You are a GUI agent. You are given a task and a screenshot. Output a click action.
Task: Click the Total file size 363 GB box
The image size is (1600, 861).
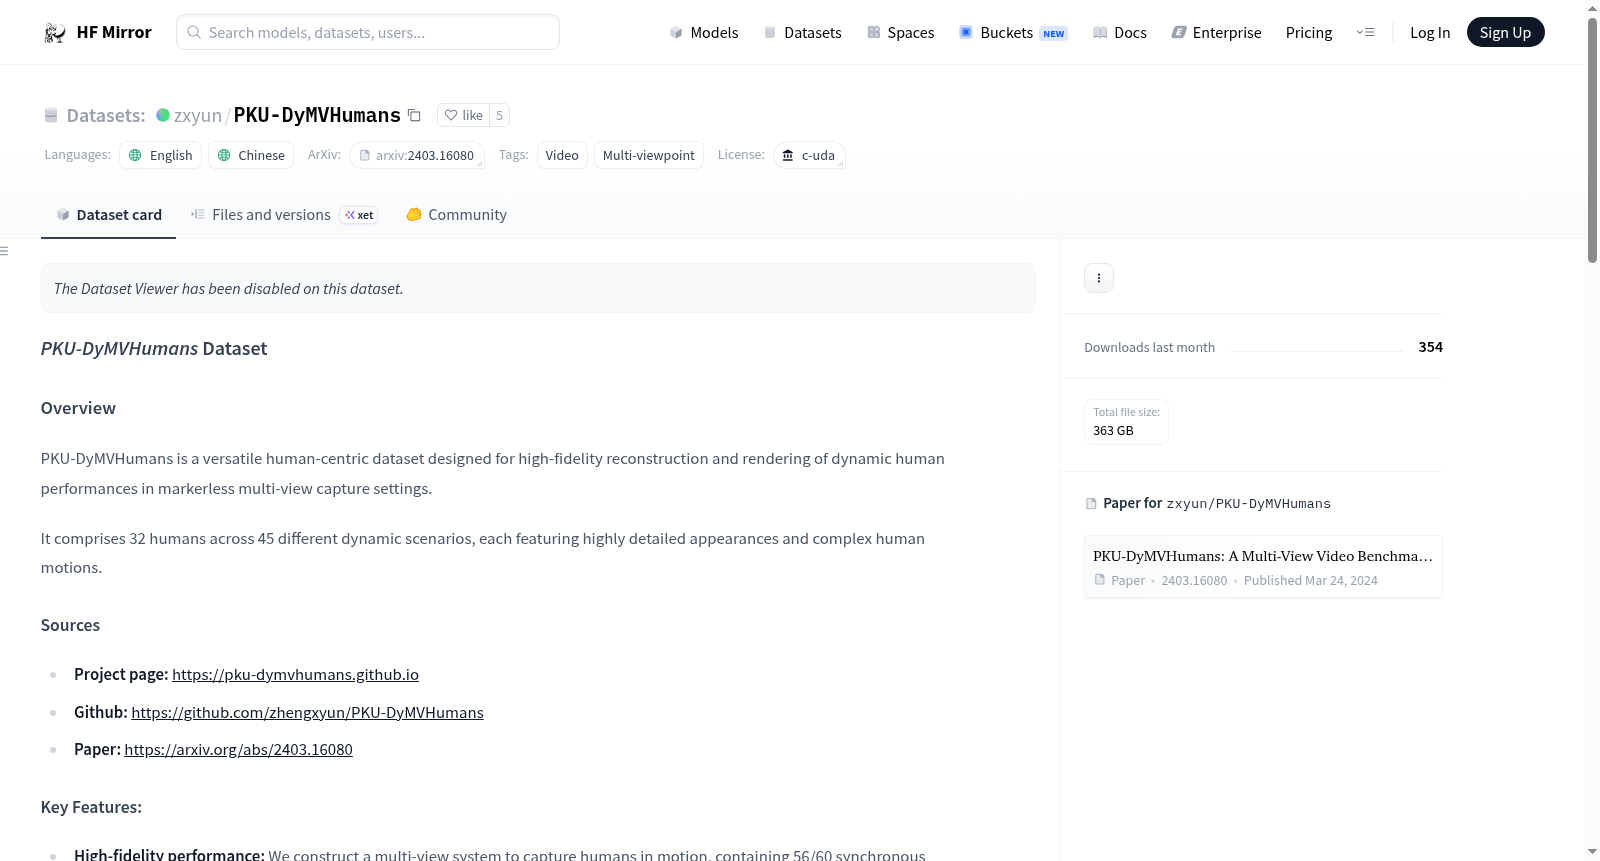1126,422
